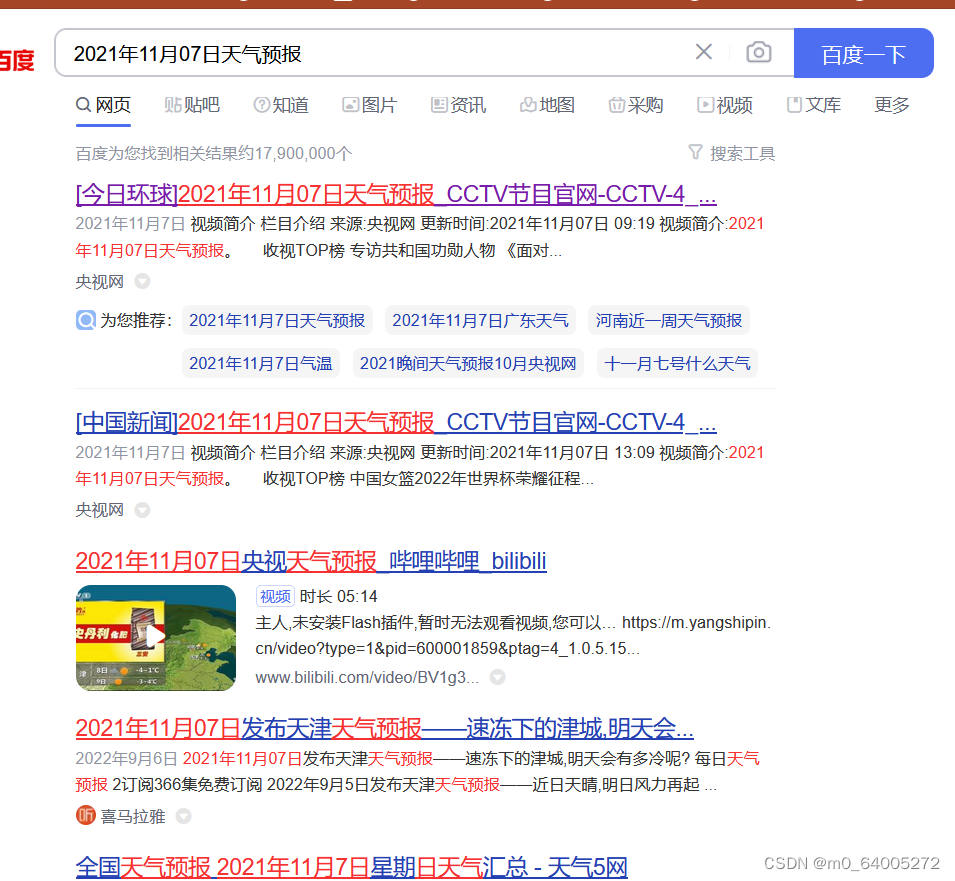The width and height of the screenshot is (955, 881).
Task: Open the 全国天气预报 天气5网 result
Action: [351, 867]
